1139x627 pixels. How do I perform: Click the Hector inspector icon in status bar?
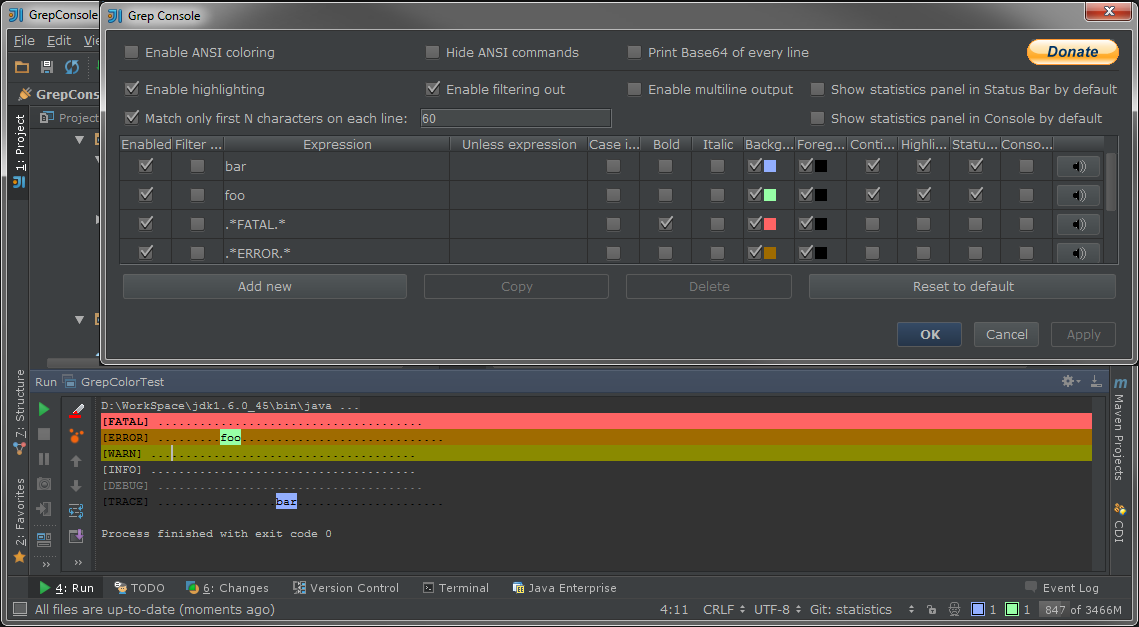(x=954, y=610)
